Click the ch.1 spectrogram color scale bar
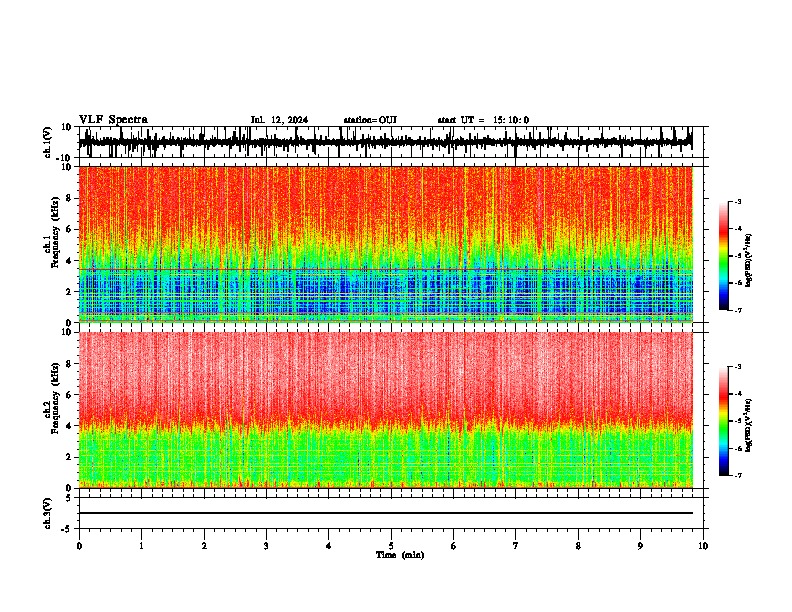 (723, 256)
